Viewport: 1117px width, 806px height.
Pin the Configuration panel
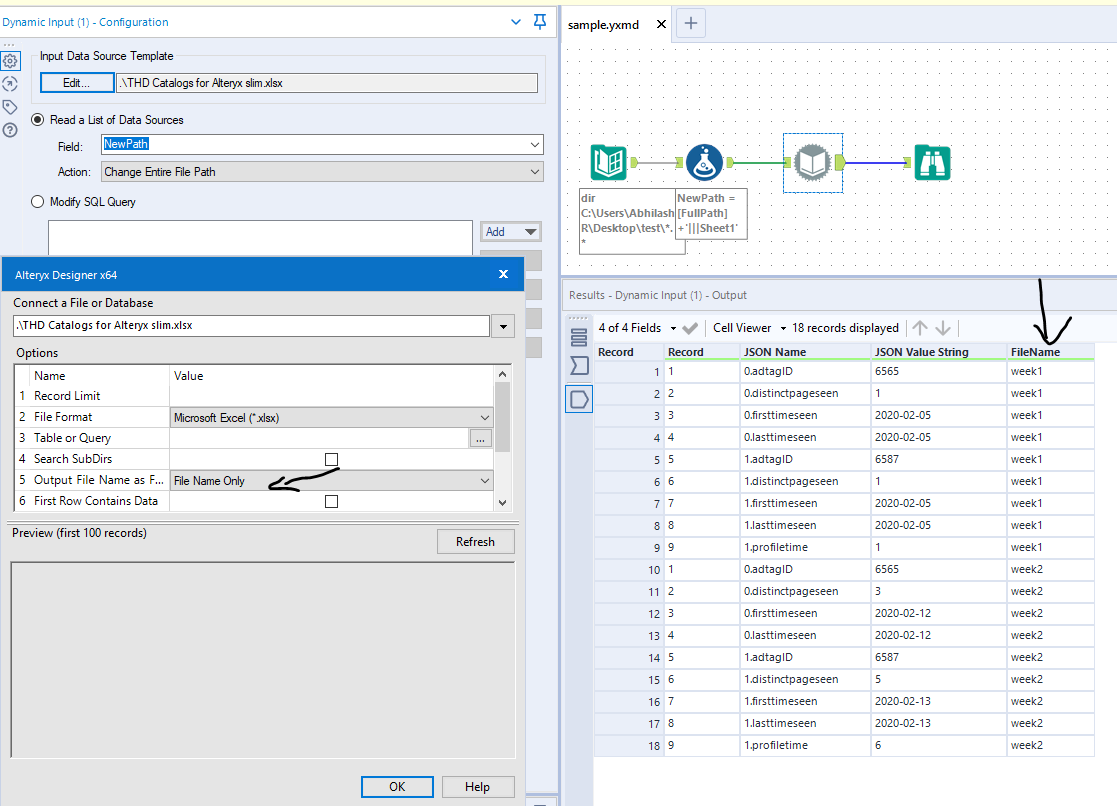[540, 21]
